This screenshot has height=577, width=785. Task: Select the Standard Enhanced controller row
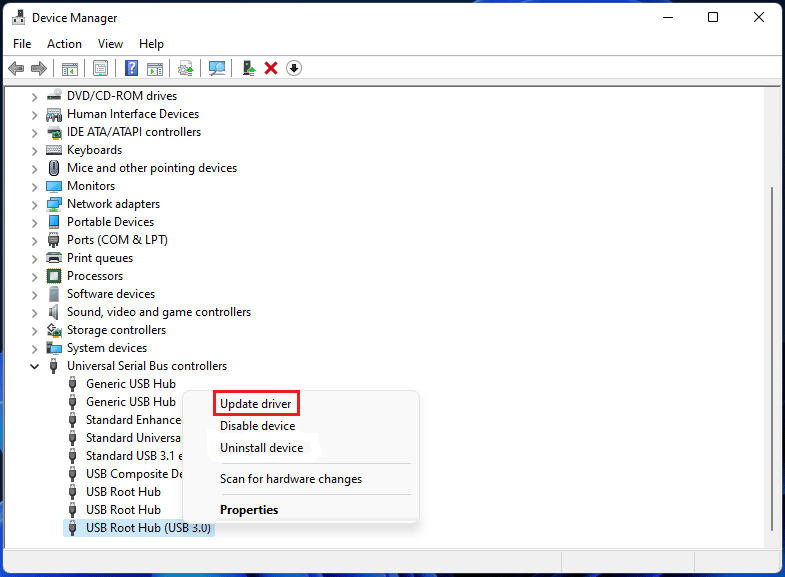[134, 420]
